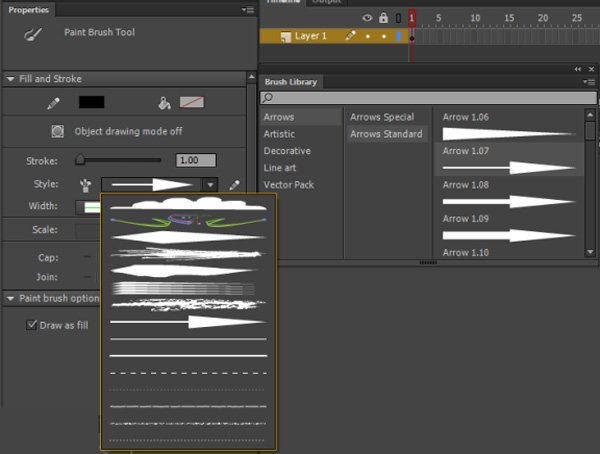Image resolution: width=600 pixels, height=454 pixels.
Task: Click the paint bucket fill icon
Action: [x=164, y=103]
